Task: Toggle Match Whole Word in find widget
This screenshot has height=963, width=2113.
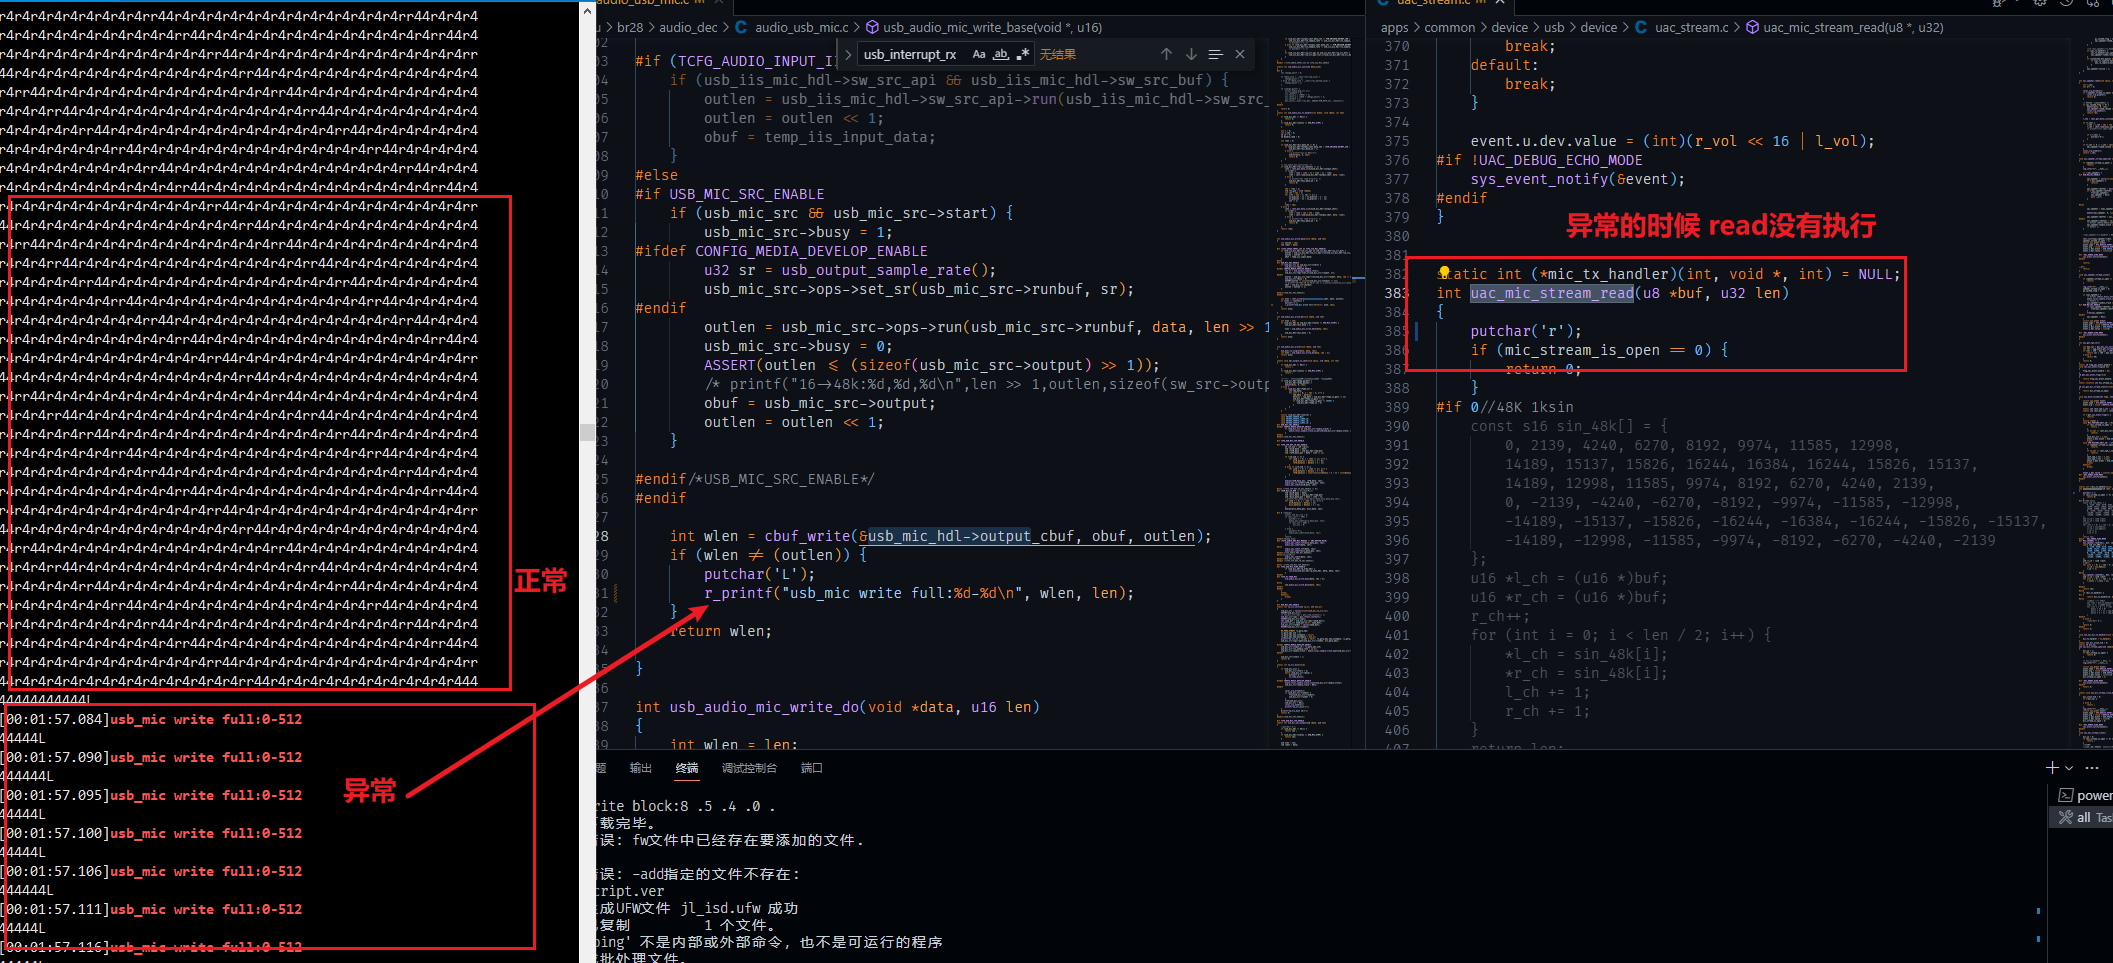Action: tap(1001, 54)
